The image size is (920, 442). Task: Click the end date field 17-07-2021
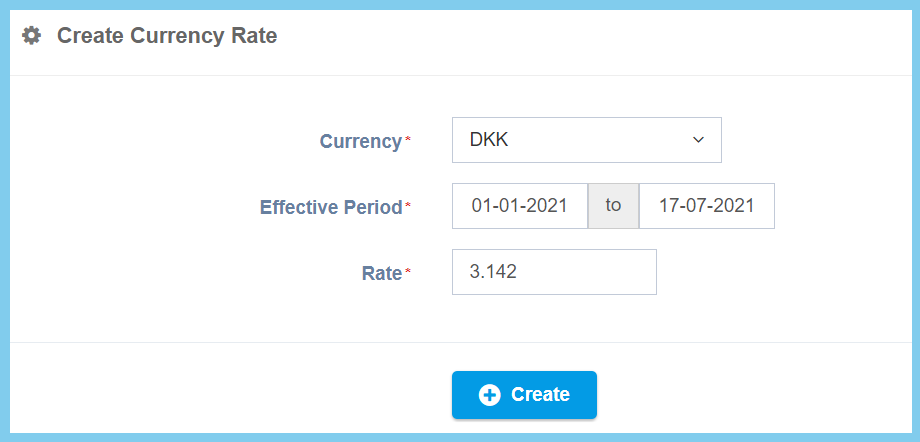click(x=706, y=206)
